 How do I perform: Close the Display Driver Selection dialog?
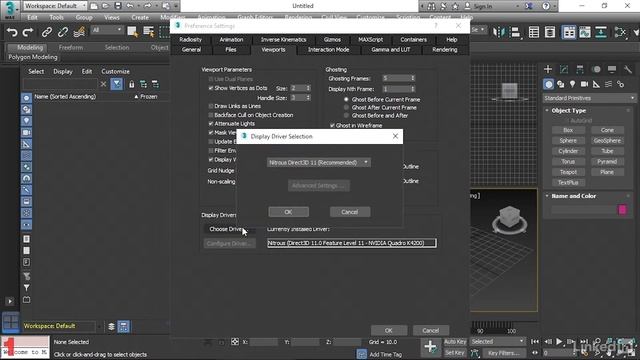point(395,136)
